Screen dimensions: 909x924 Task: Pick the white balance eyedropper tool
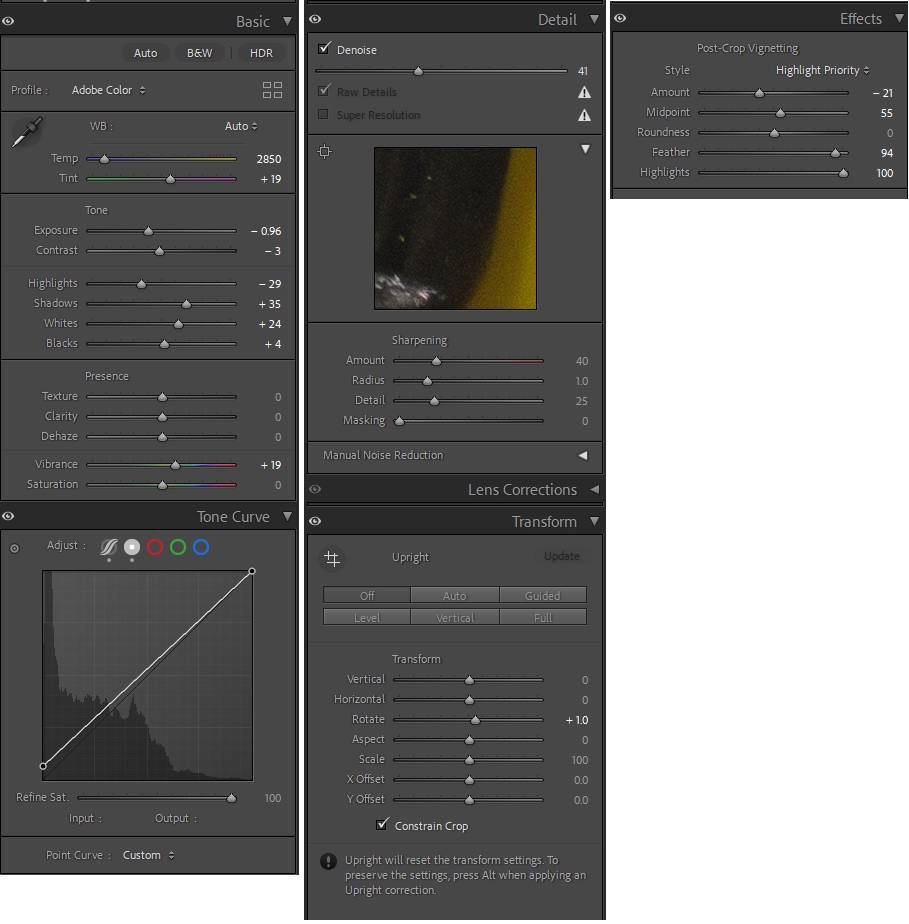click(x=27, y=132)
